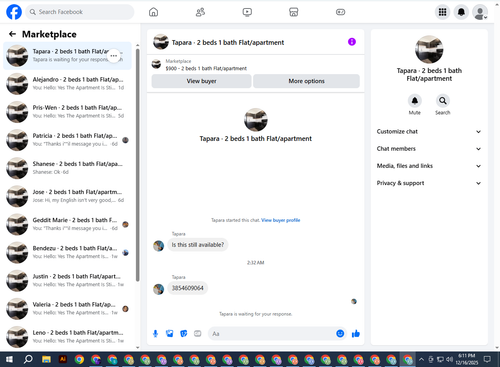500x367 pixels.
Task: Open the emoji picker in message box
Action: click(x=340, y=333)
